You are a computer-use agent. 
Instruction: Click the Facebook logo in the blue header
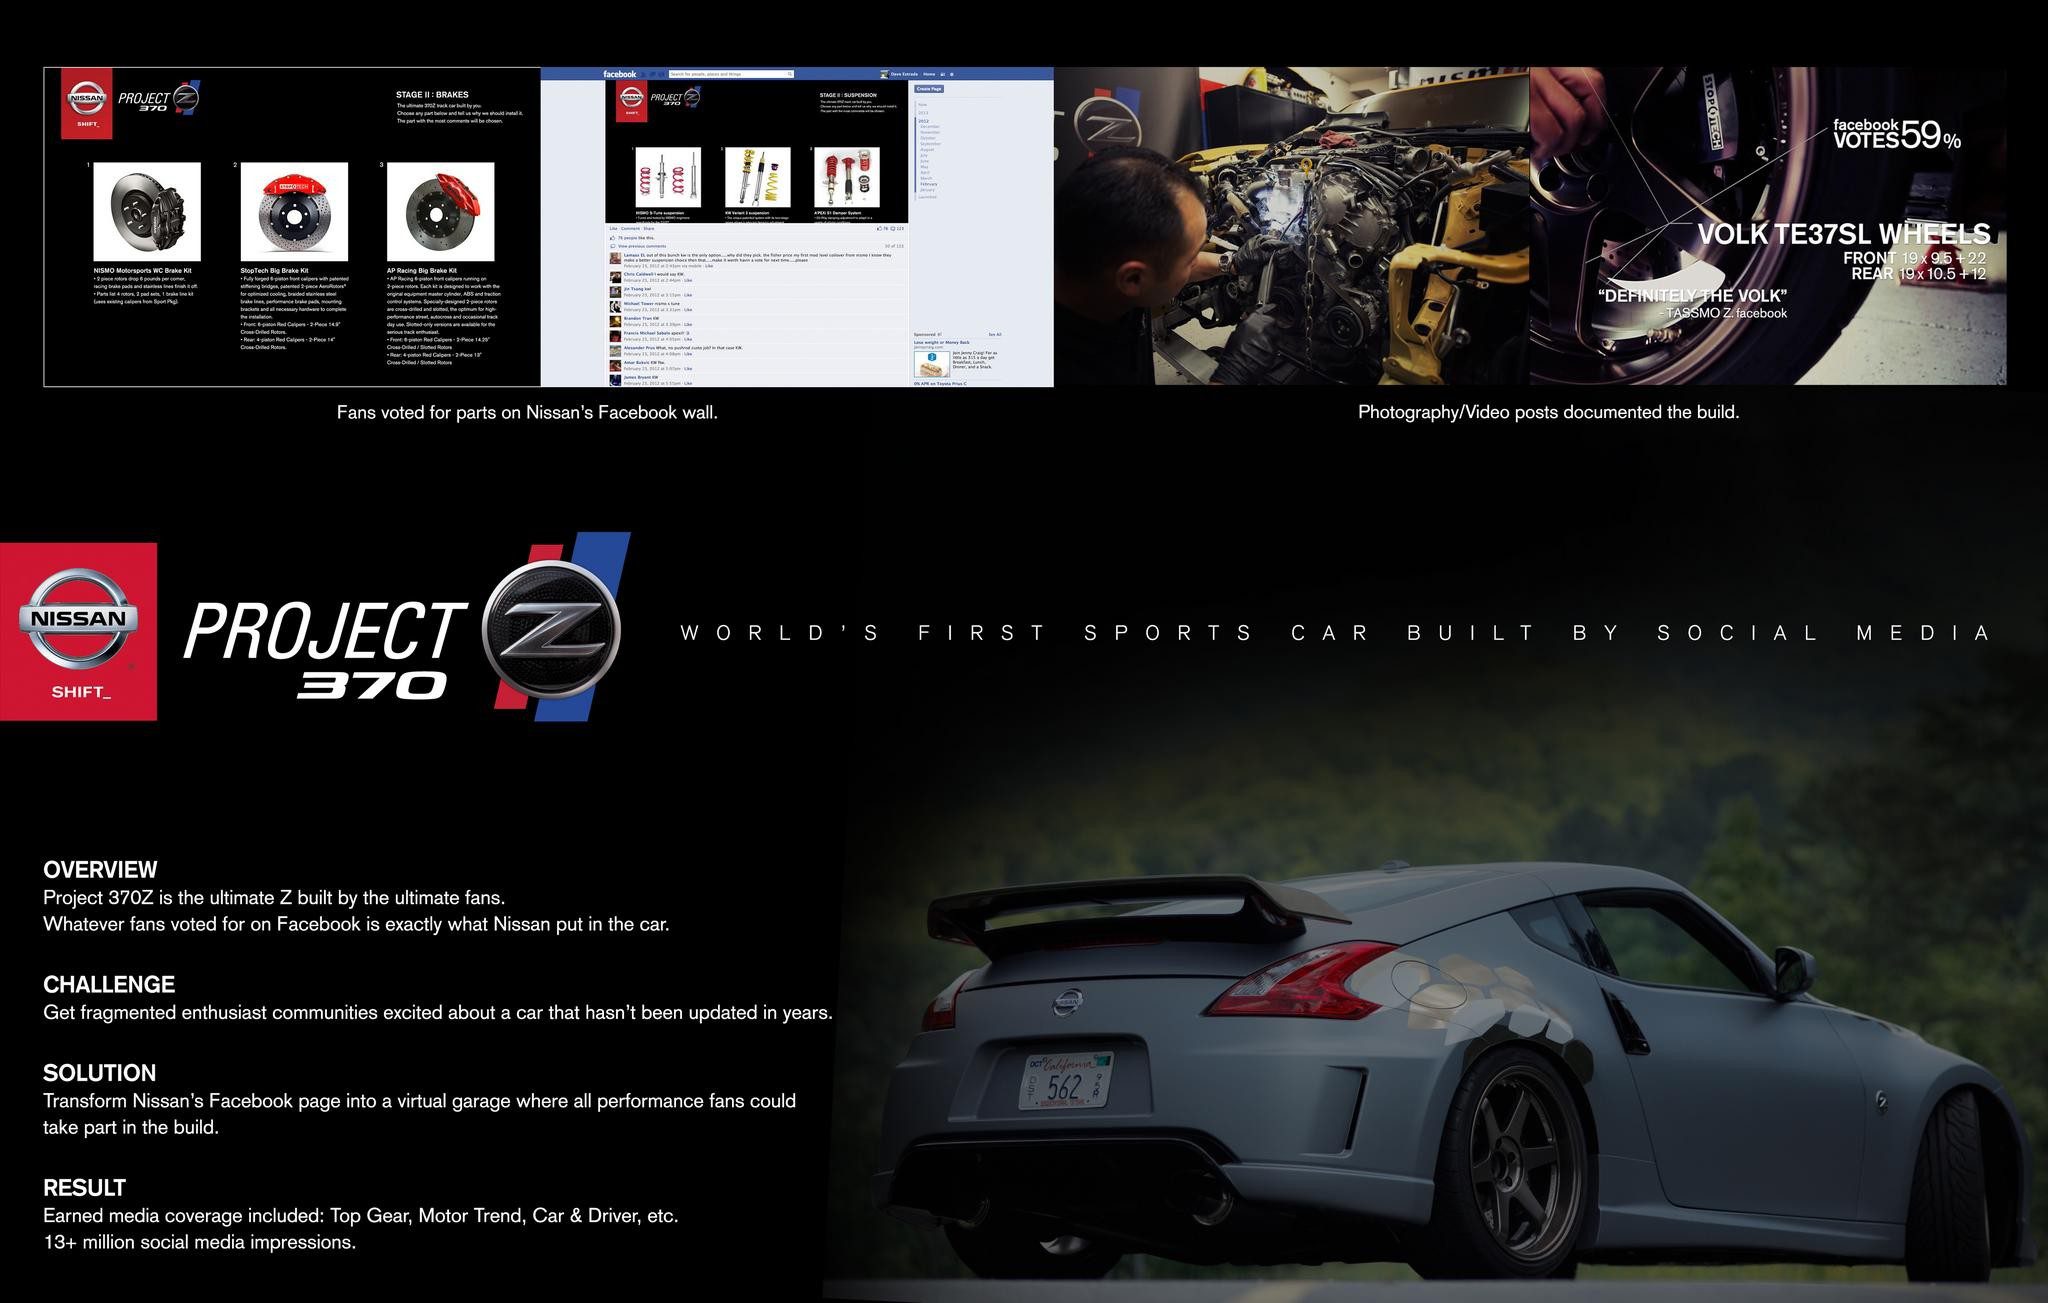coord(620,74)
